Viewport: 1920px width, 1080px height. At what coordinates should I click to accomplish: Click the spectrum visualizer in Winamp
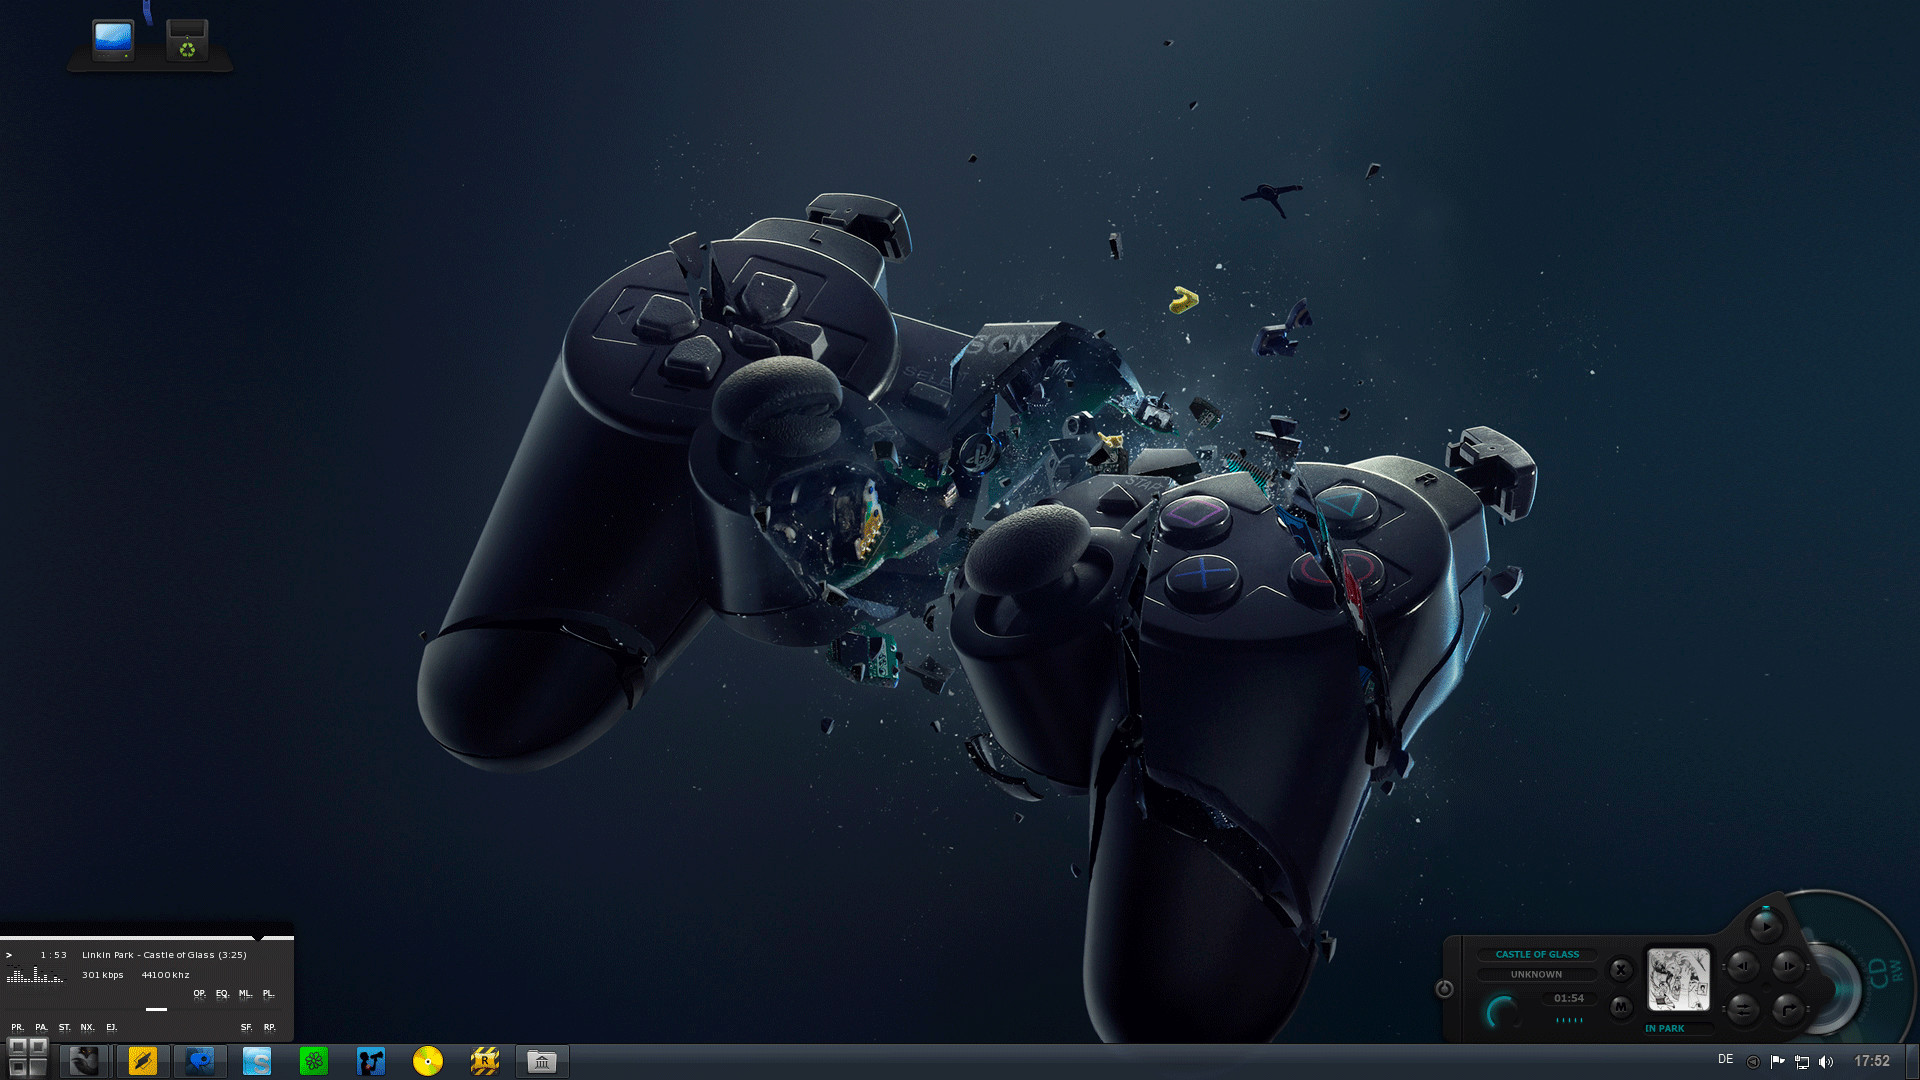[x=35, y=975]
